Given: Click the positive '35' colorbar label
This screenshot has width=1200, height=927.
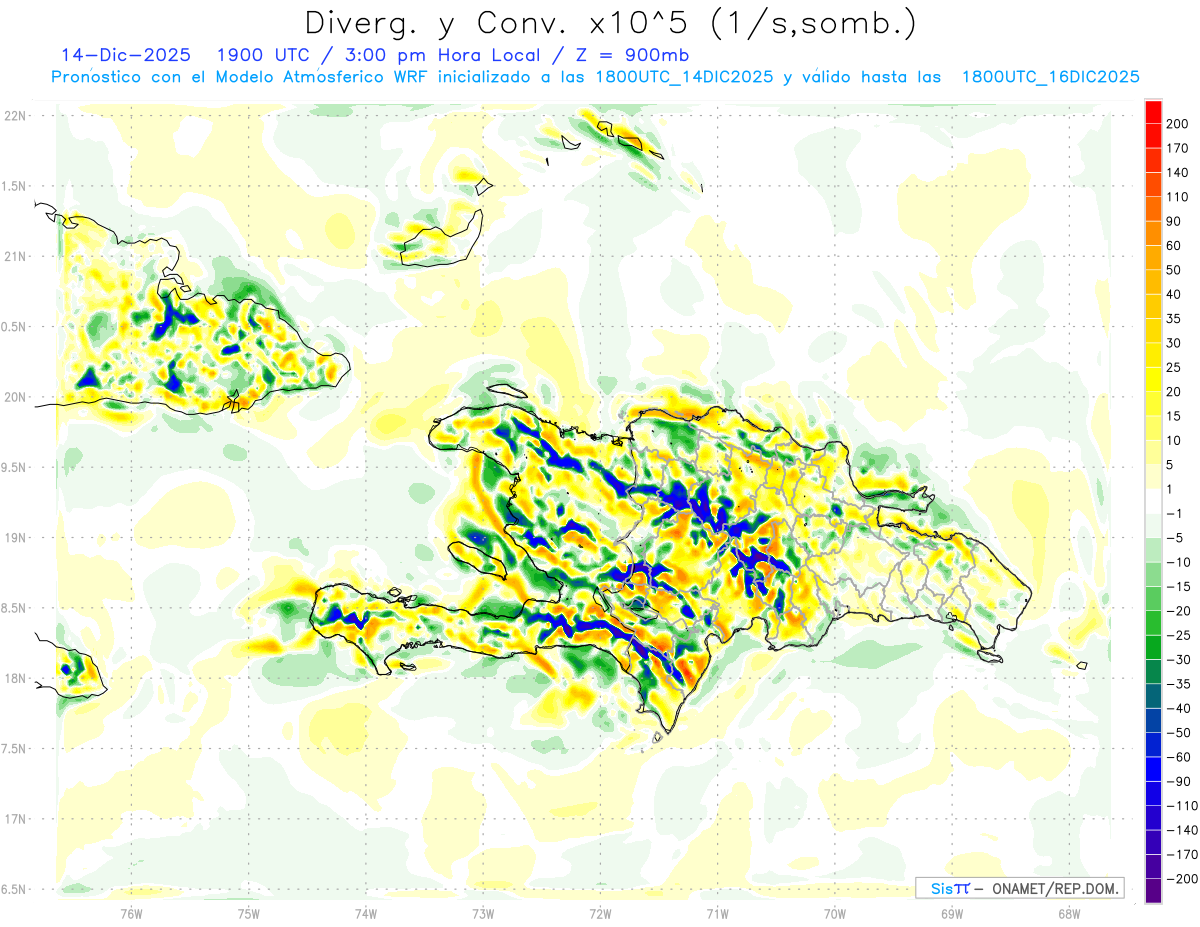Looking at the screenshot, I should (x=1175, y=318).
